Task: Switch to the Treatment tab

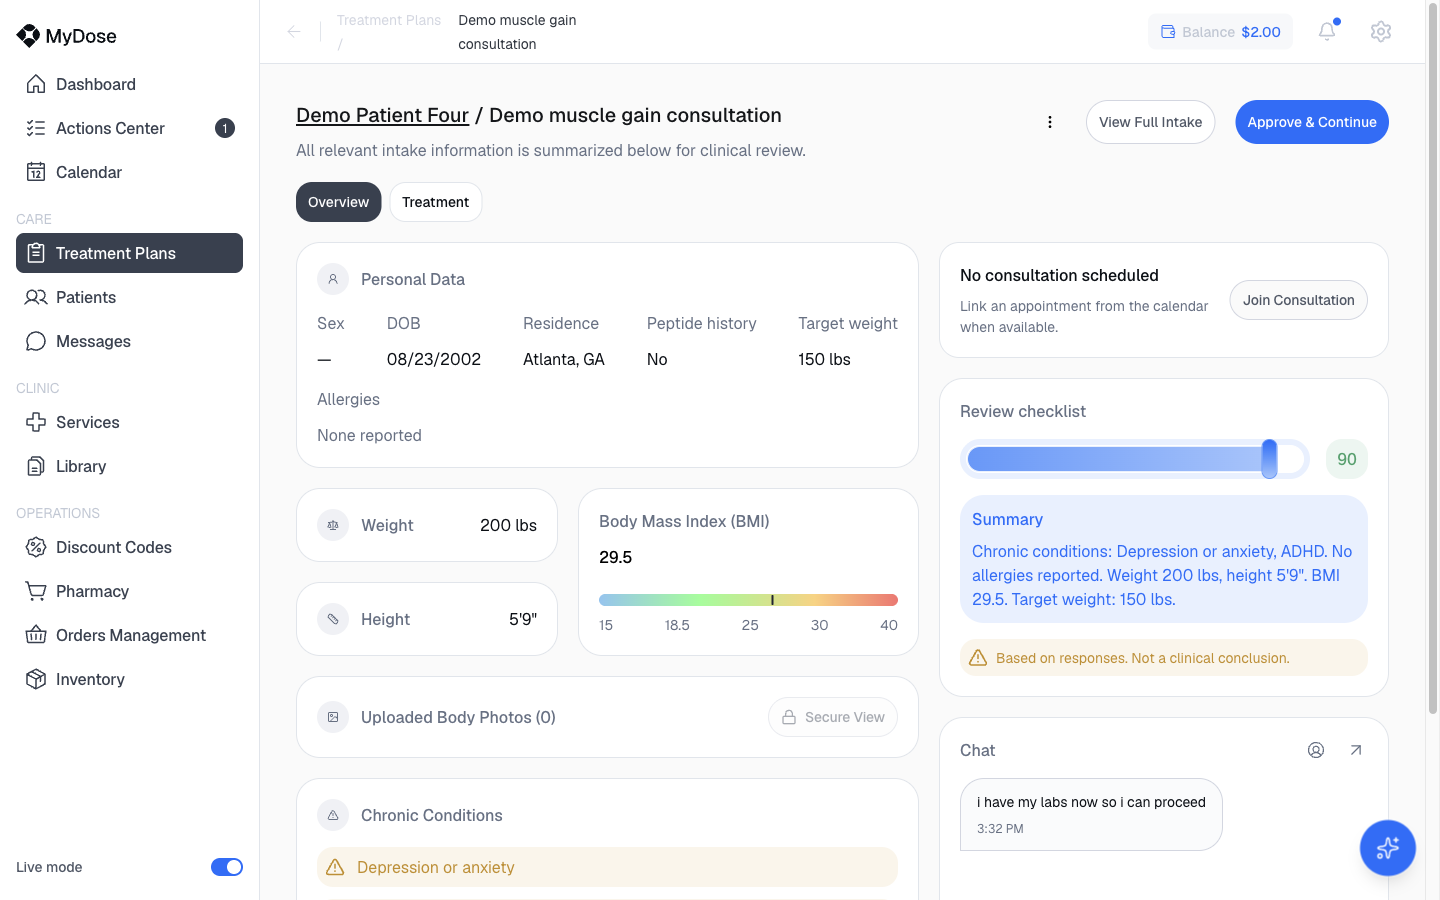Action: tap(435, 202)
